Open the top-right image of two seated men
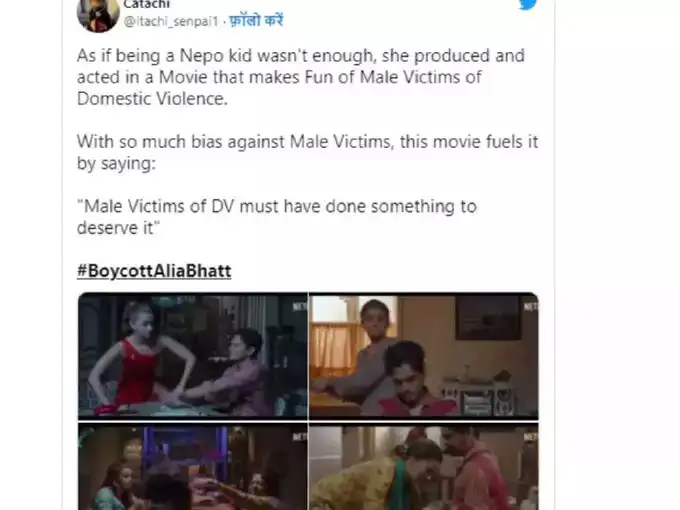The width and height of the screenshot is (680, 510). pyautogui.click(x=424, y=356)
